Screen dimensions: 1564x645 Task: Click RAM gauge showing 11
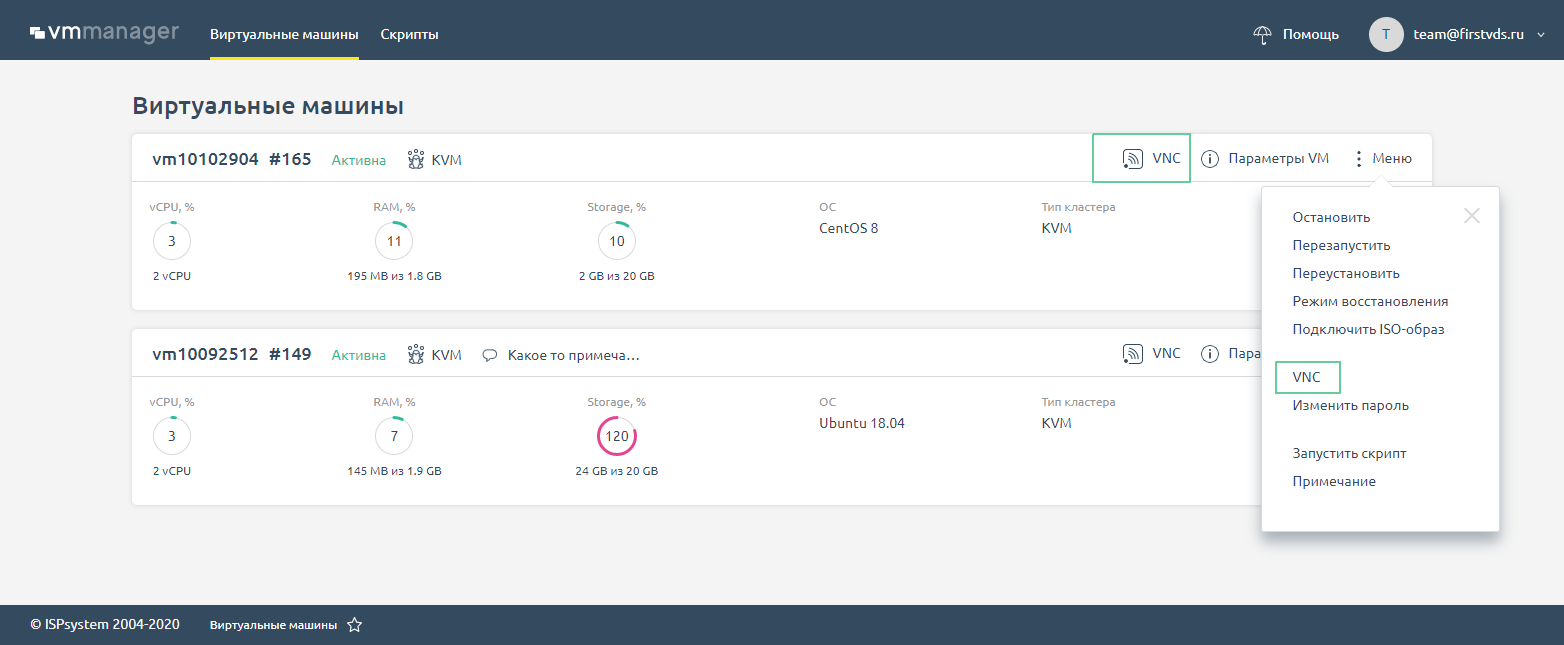(x=394, y=241)
